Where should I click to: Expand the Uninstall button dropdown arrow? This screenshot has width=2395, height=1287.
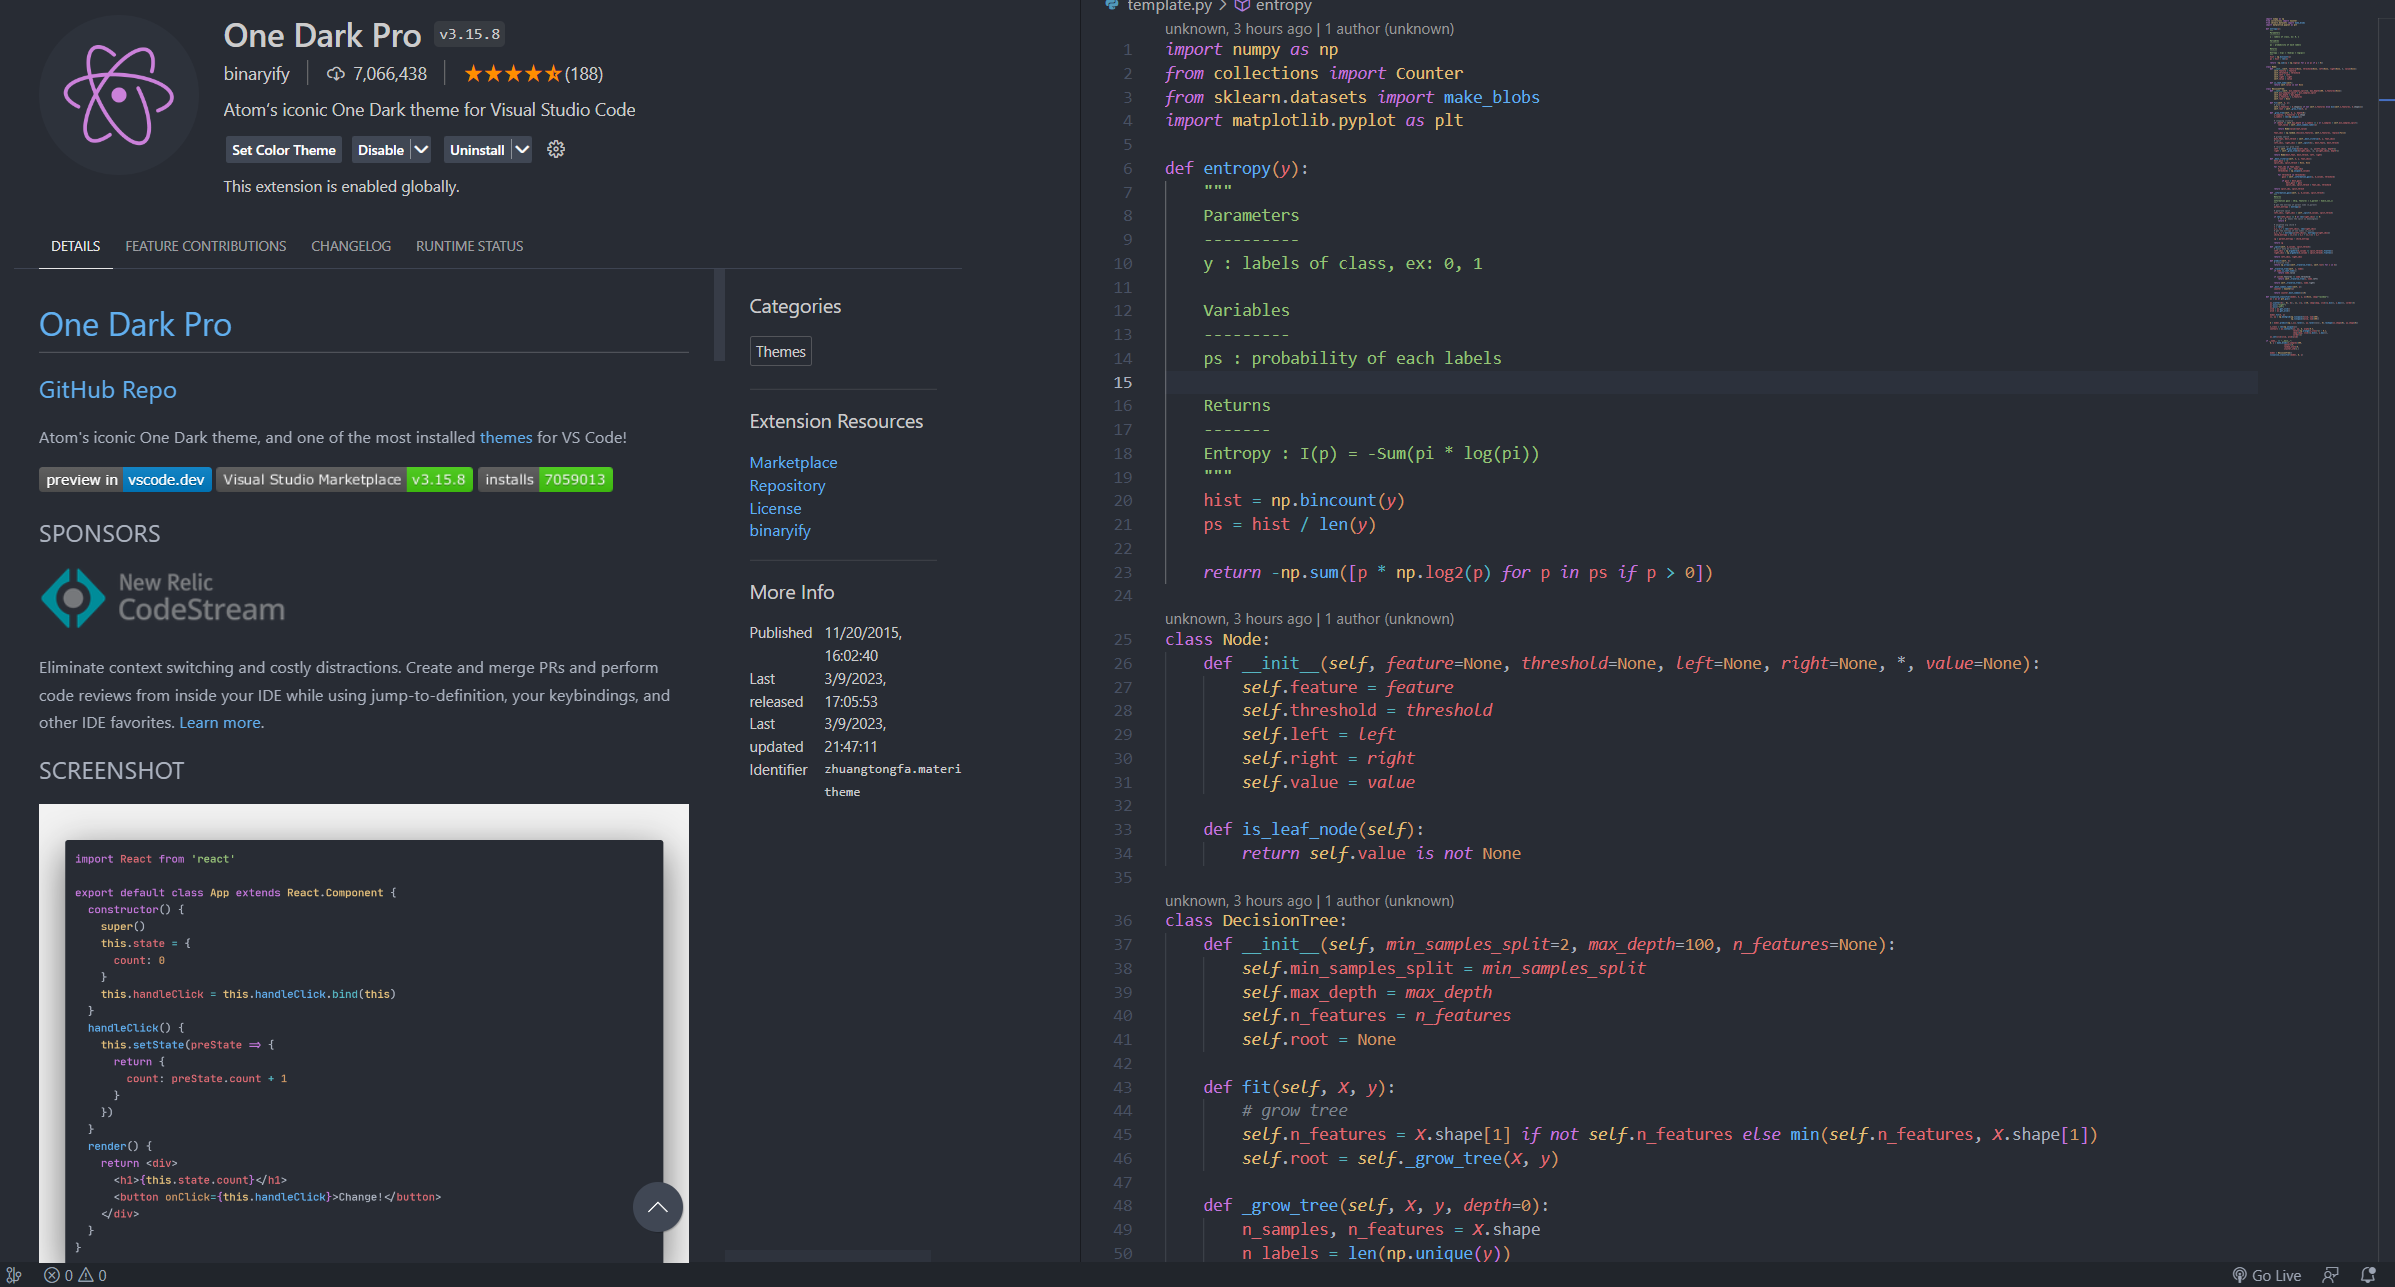pyautogui.click(x=522, y=149)
